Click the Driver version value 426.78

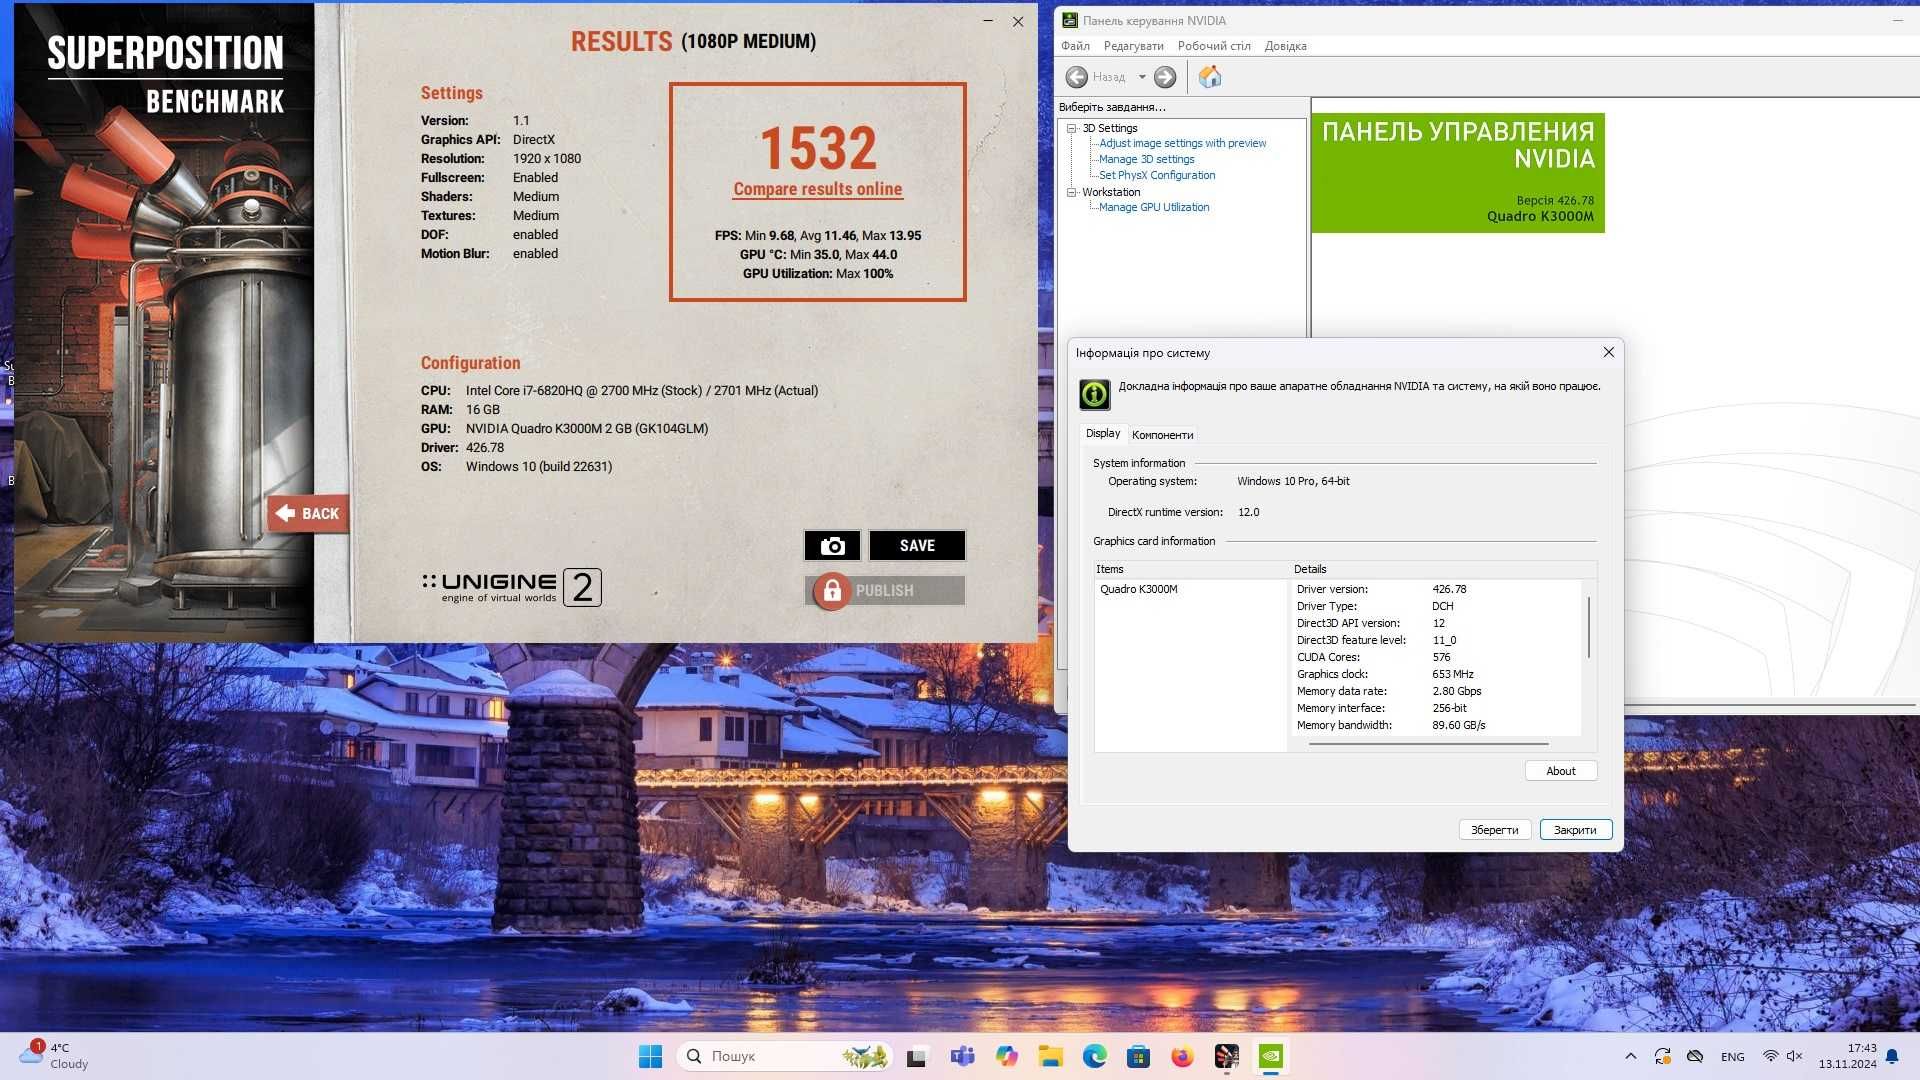(x=1449, y=589)
